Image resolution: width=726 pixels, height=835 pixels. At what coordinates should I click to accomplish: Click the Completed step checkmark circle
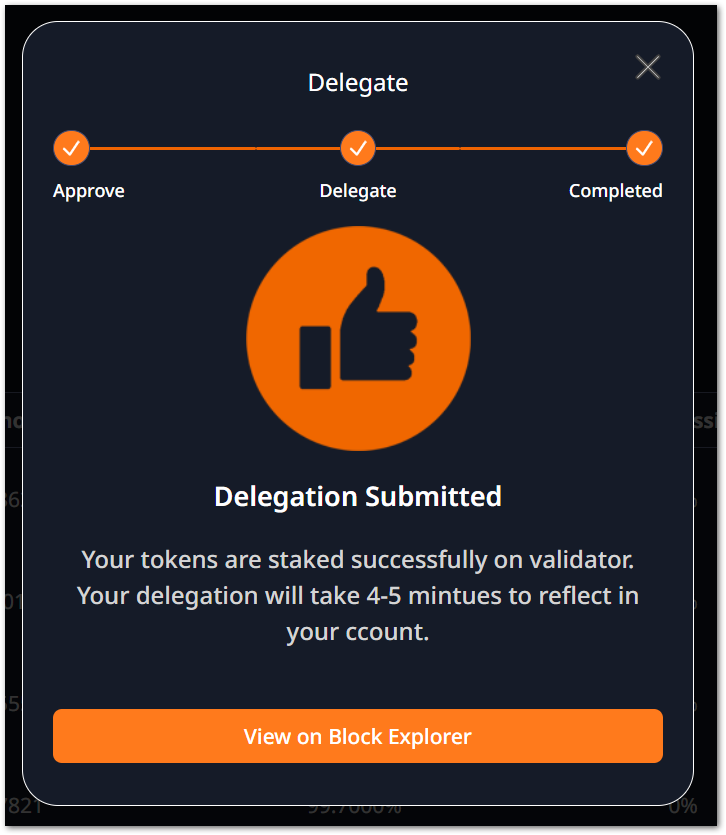(645, 149)
